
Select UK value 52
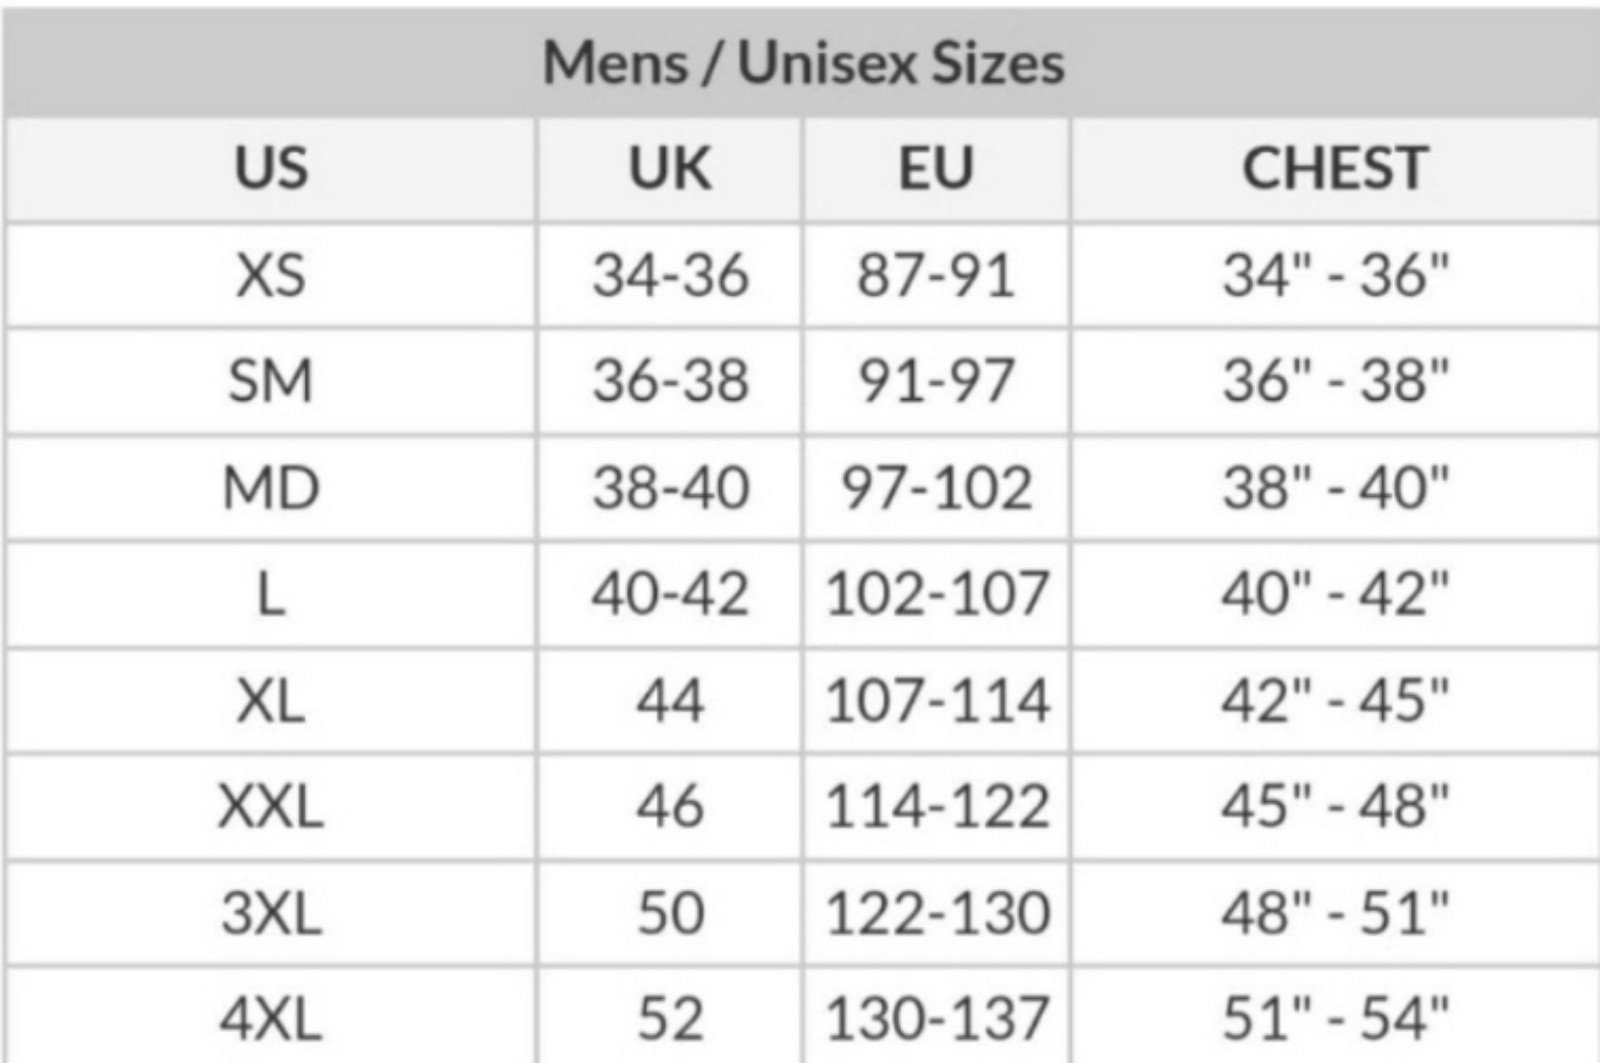tap(670, 1019)
